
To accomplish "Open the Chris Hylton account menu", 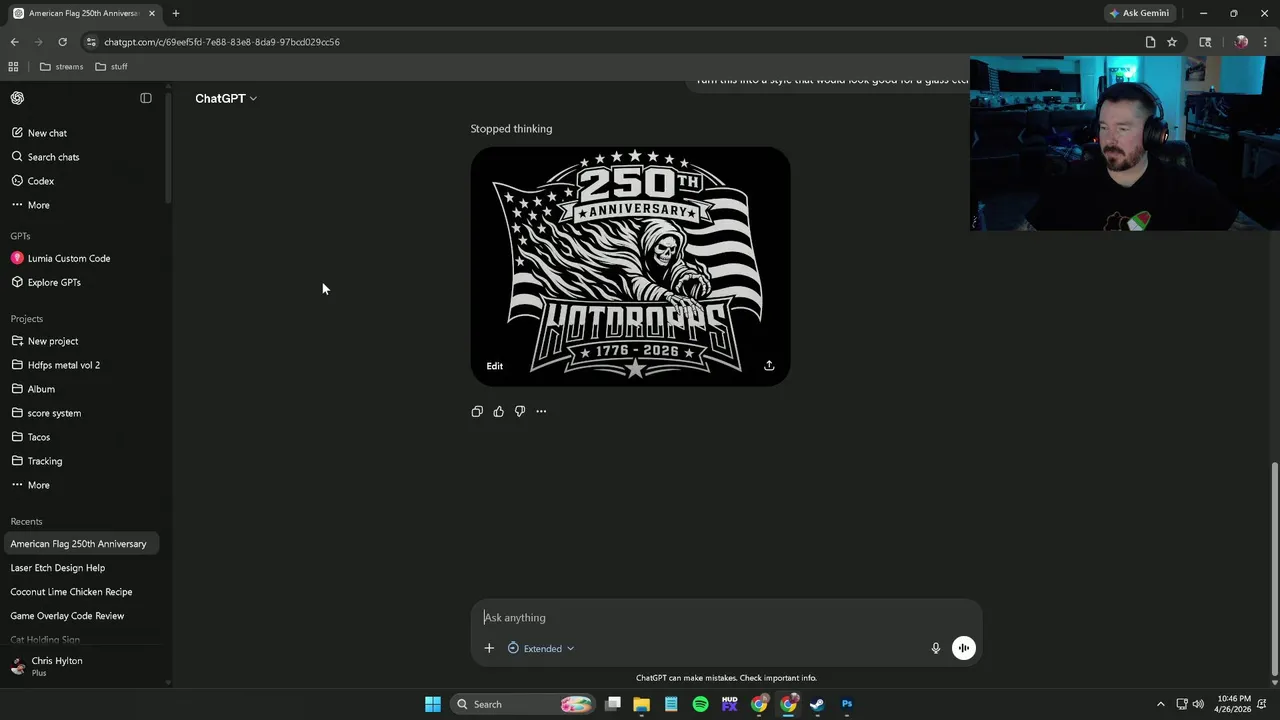I will (80, 666).
